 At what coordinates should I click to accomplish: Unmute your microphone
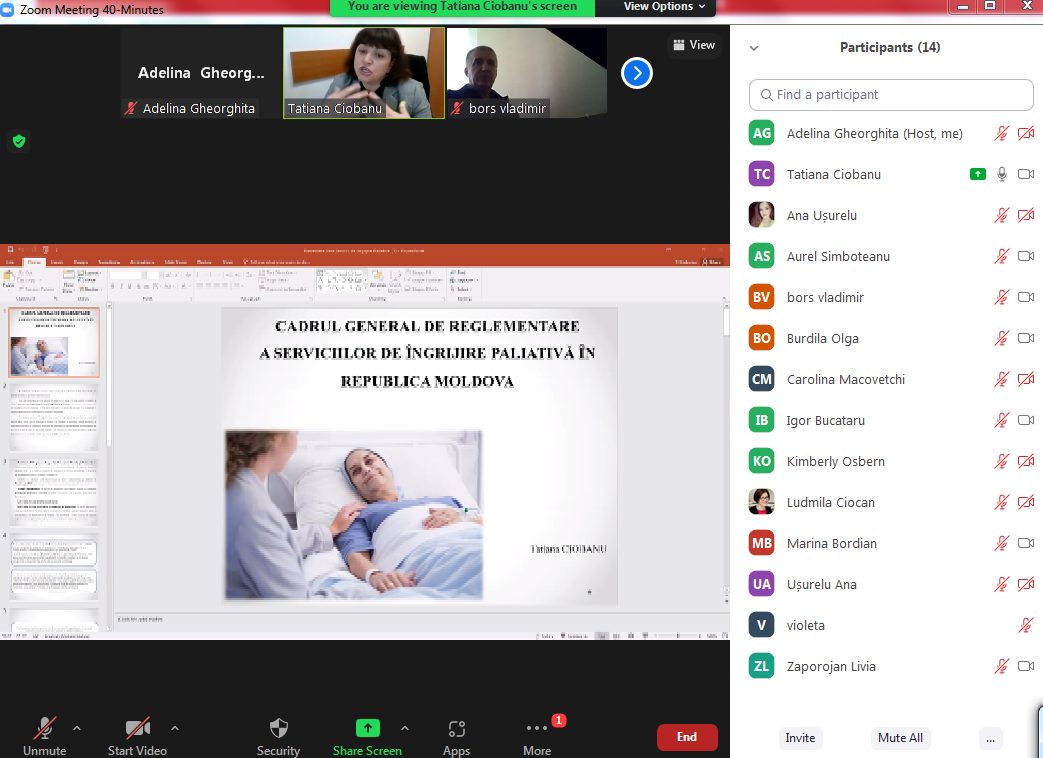(45, 729)
